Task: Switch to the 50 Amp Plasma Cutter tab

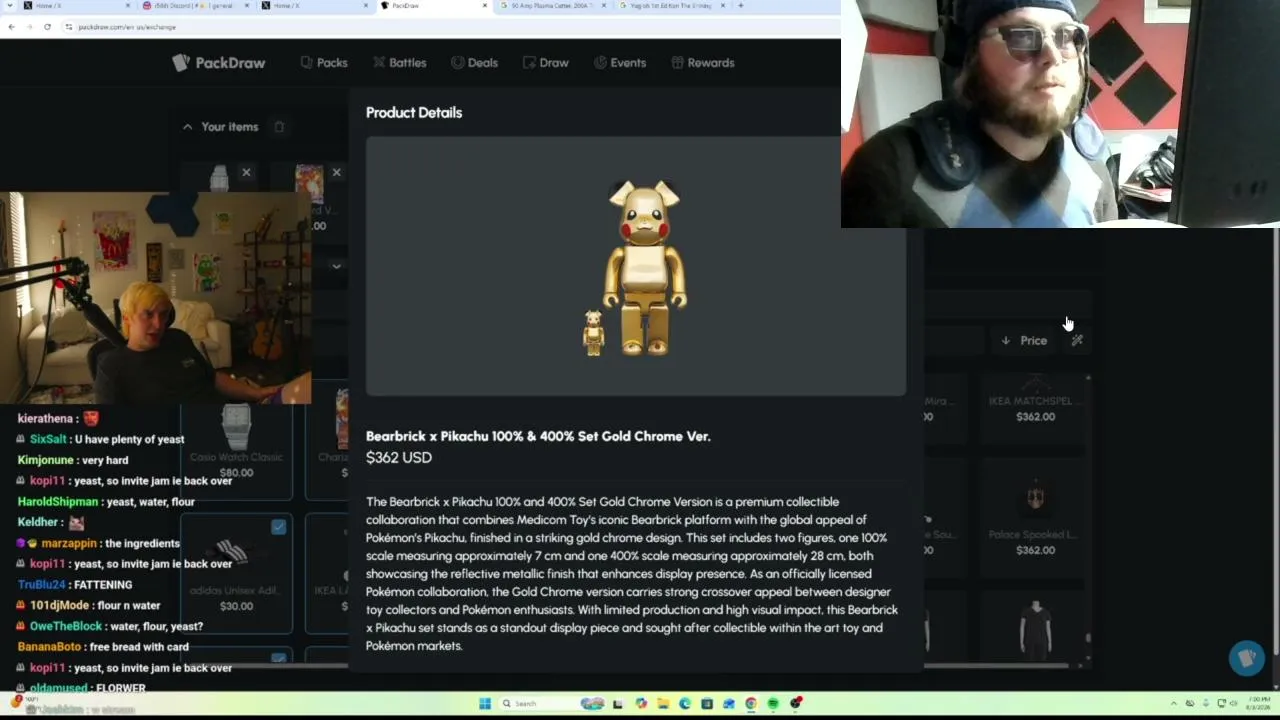Action: 552,6
